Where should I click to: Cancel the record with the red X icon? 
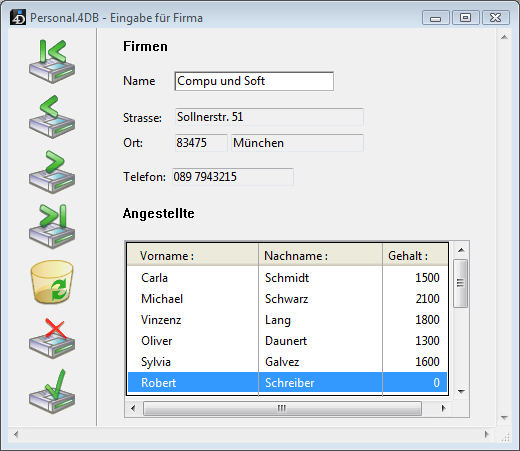tap(52, 338)
